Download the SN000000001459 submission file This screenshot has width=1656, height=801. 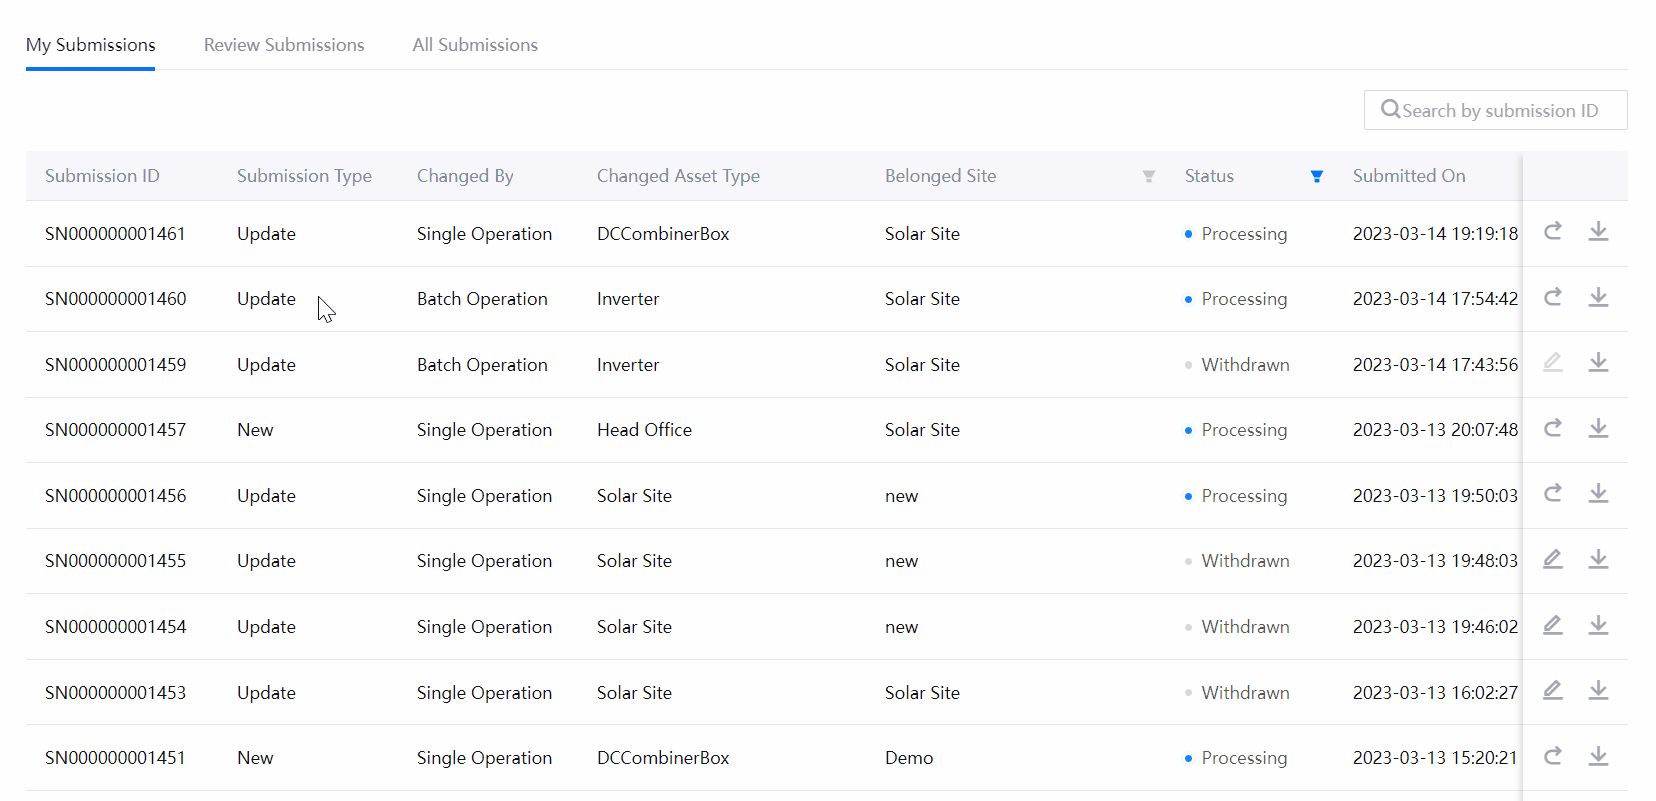(1598, 363)
